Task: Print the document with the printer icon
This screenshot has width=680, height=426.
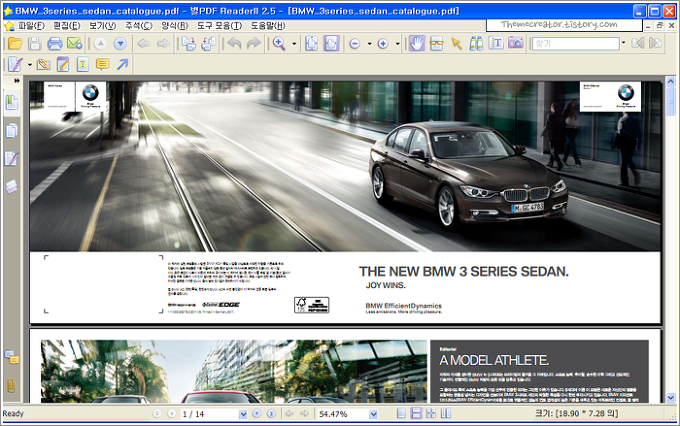Action: click(x=55, y=43)
